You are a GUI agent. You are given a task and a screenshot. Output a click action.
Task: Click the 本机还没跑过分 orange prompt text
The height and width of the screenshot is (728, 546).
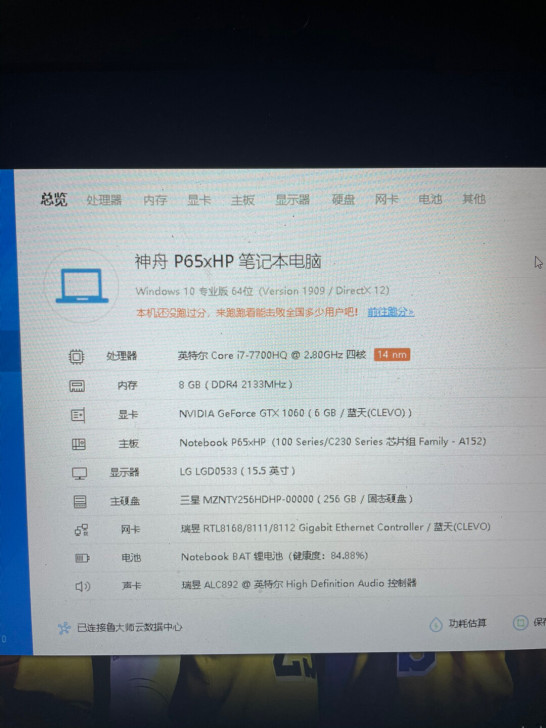(247, 312)
